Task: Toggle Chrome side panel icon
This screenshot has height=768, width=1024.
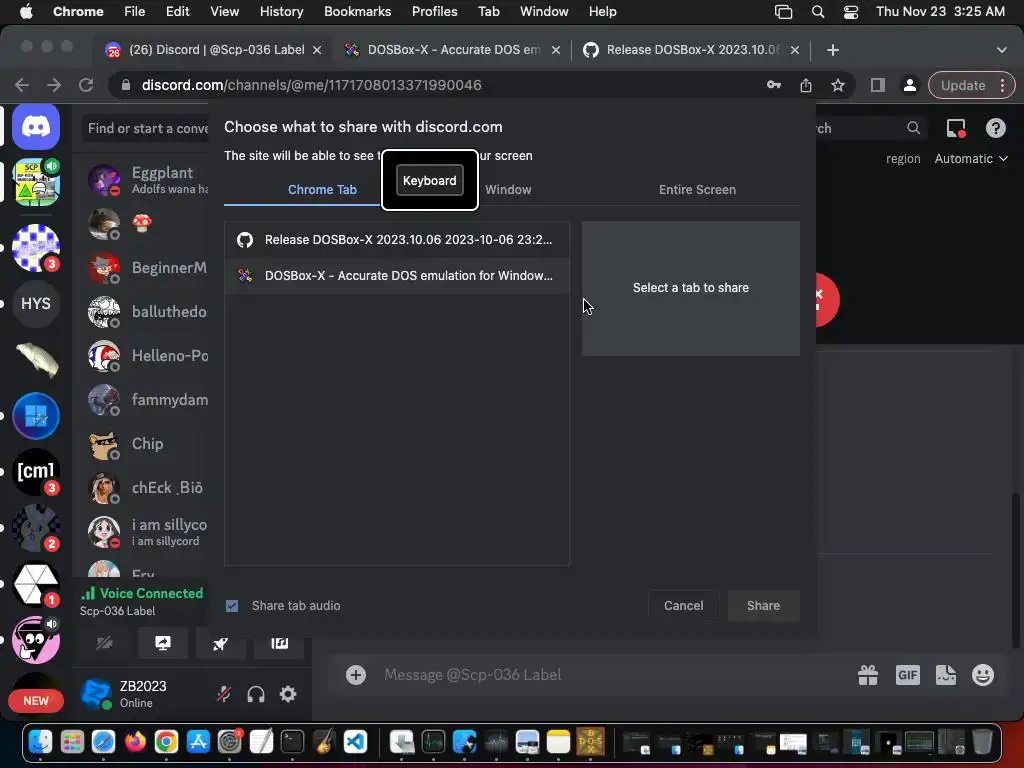Action: point(878,85)
